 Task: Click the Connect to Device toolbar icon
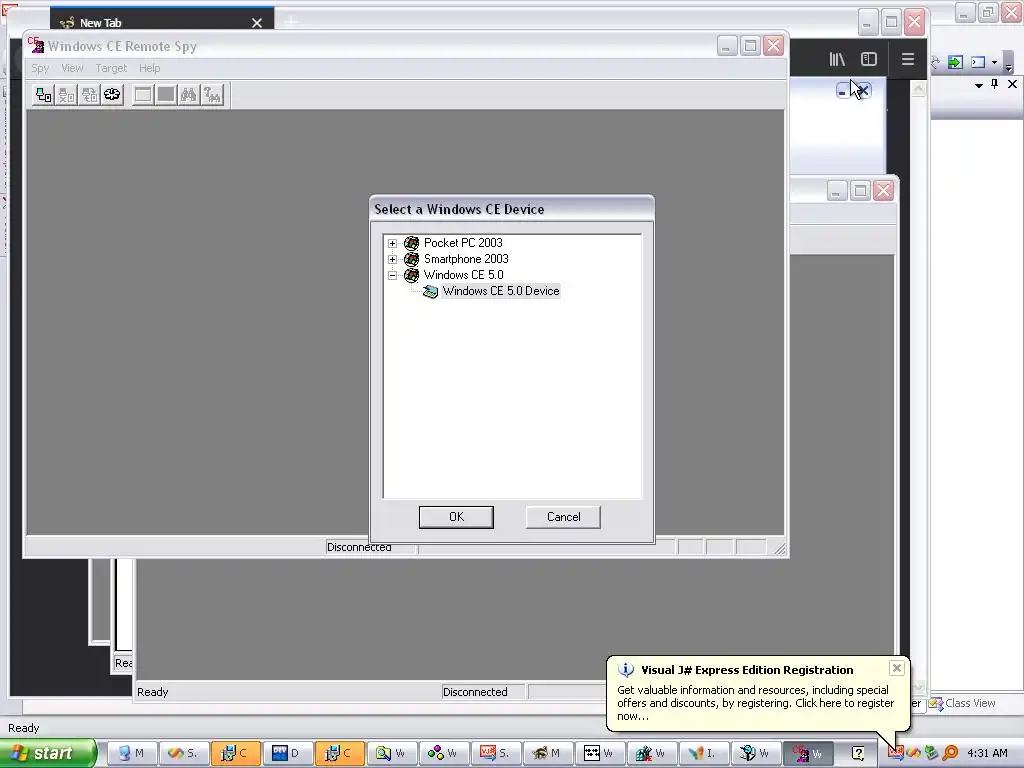[44, 95]
